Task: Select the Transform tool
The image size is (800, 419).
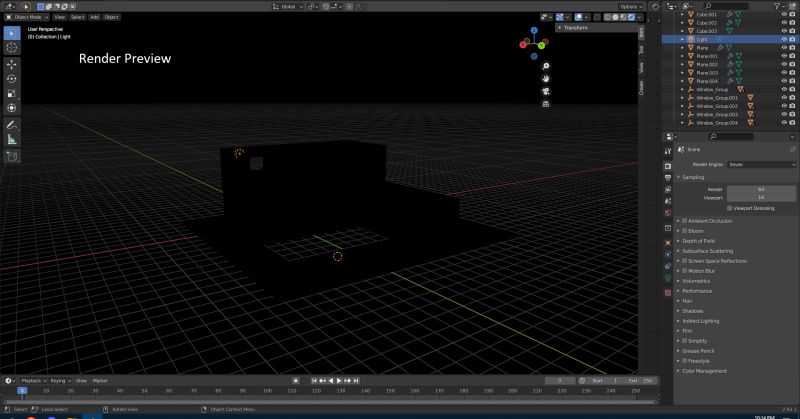Action: coord(12,108)
